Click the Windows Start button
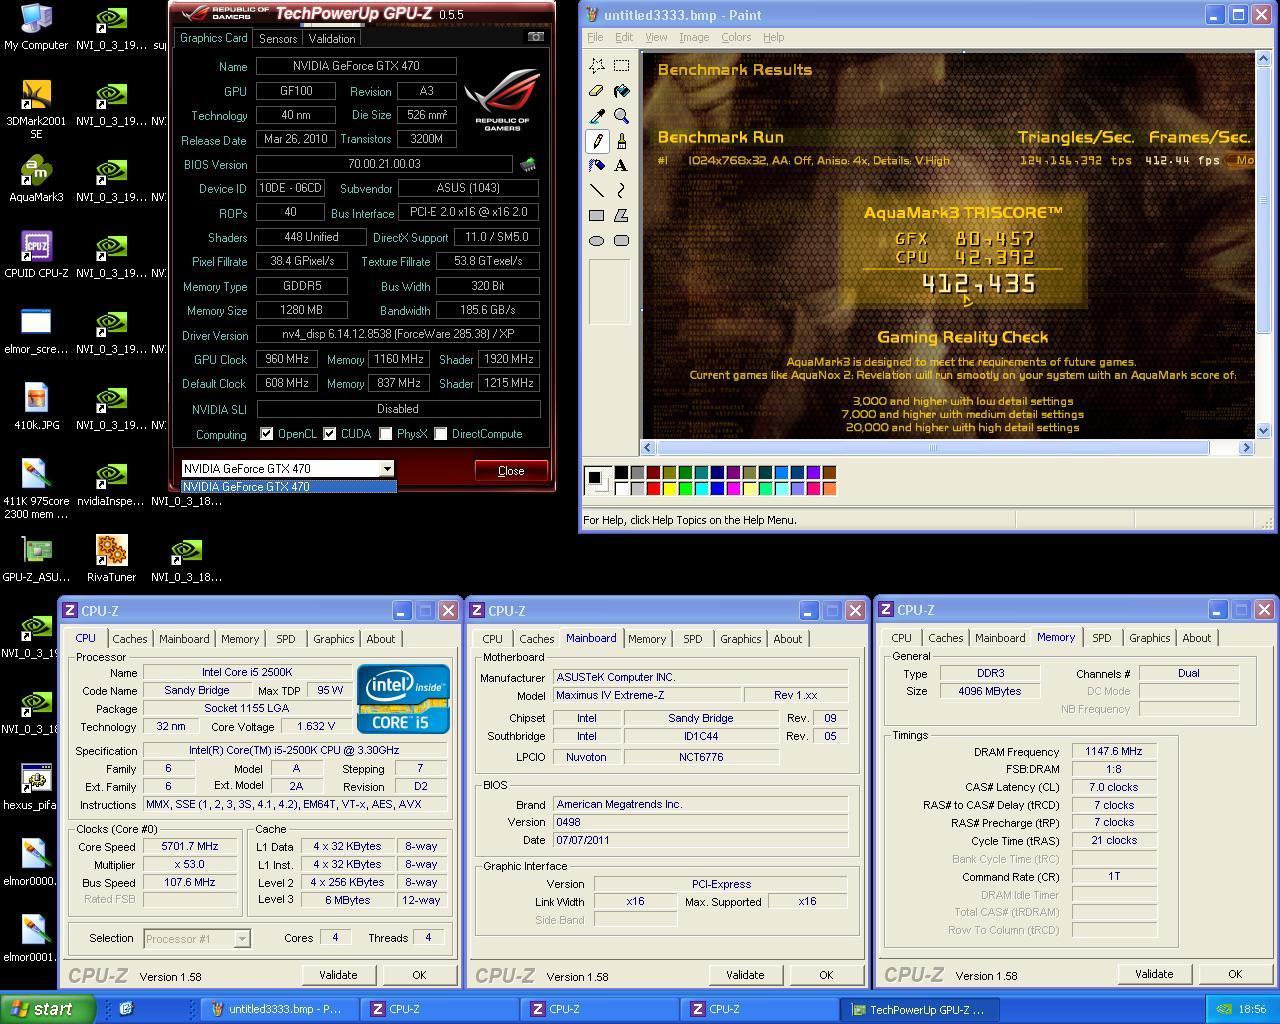Viewport: 1280px width, 1024px height. [48, 1009]
